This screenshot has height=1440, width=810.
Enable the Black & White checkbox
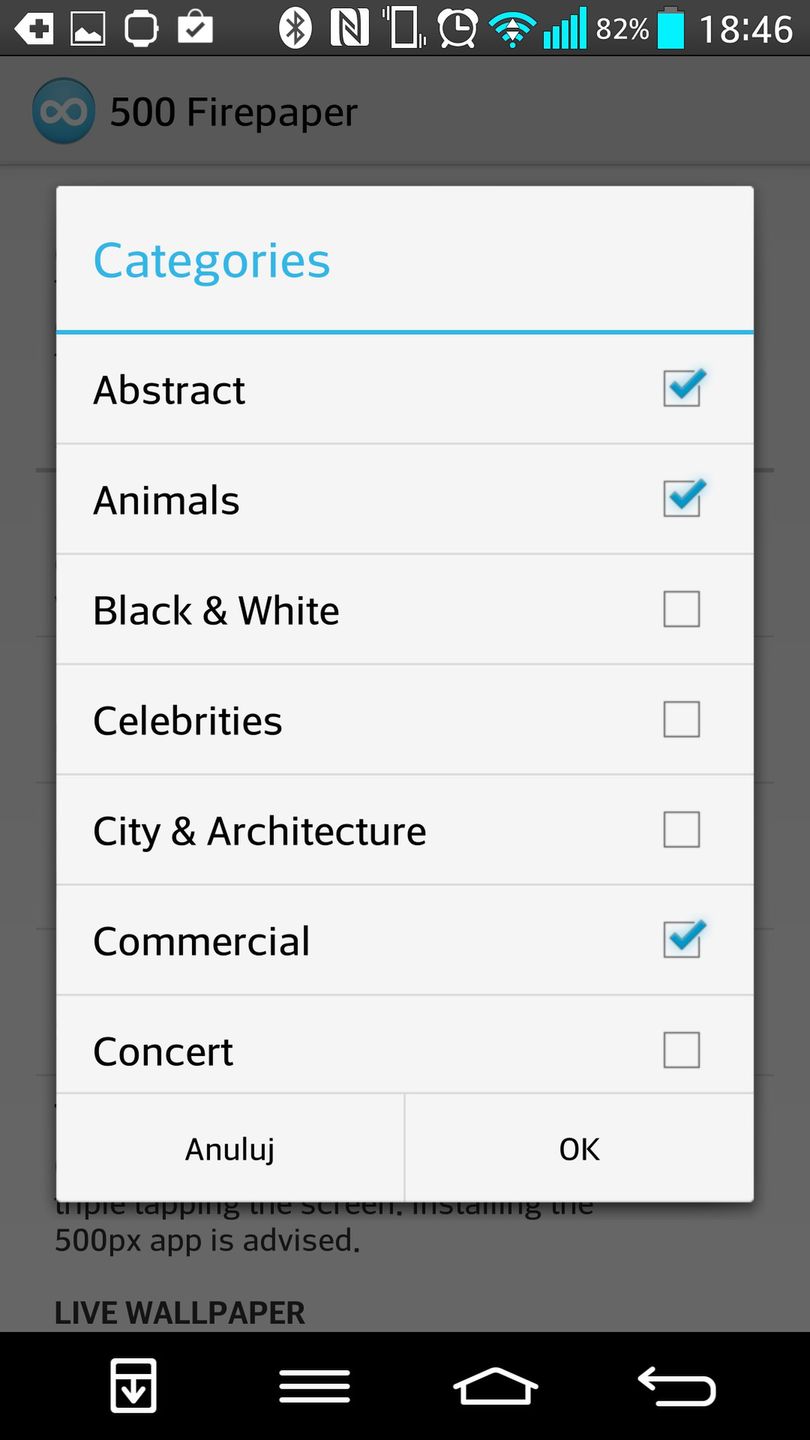coord(682,609)
